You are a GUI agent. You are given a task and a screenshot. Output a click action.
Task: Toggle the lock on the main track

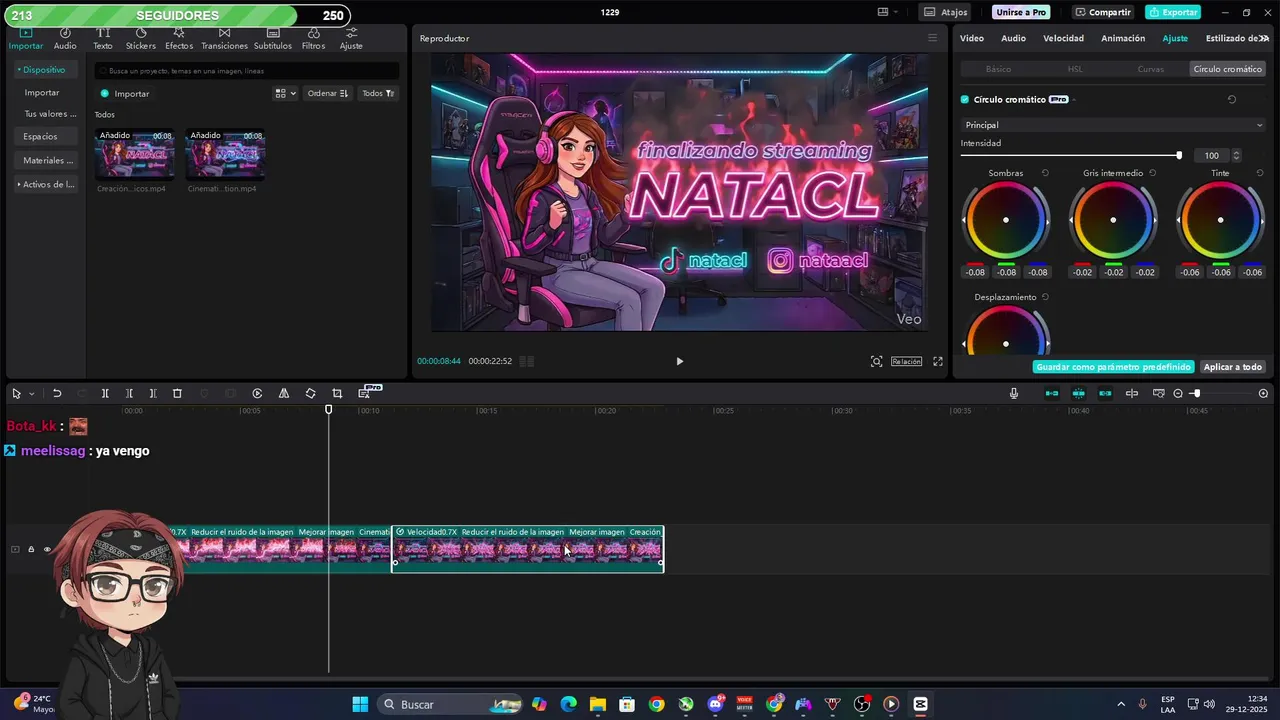31,549
